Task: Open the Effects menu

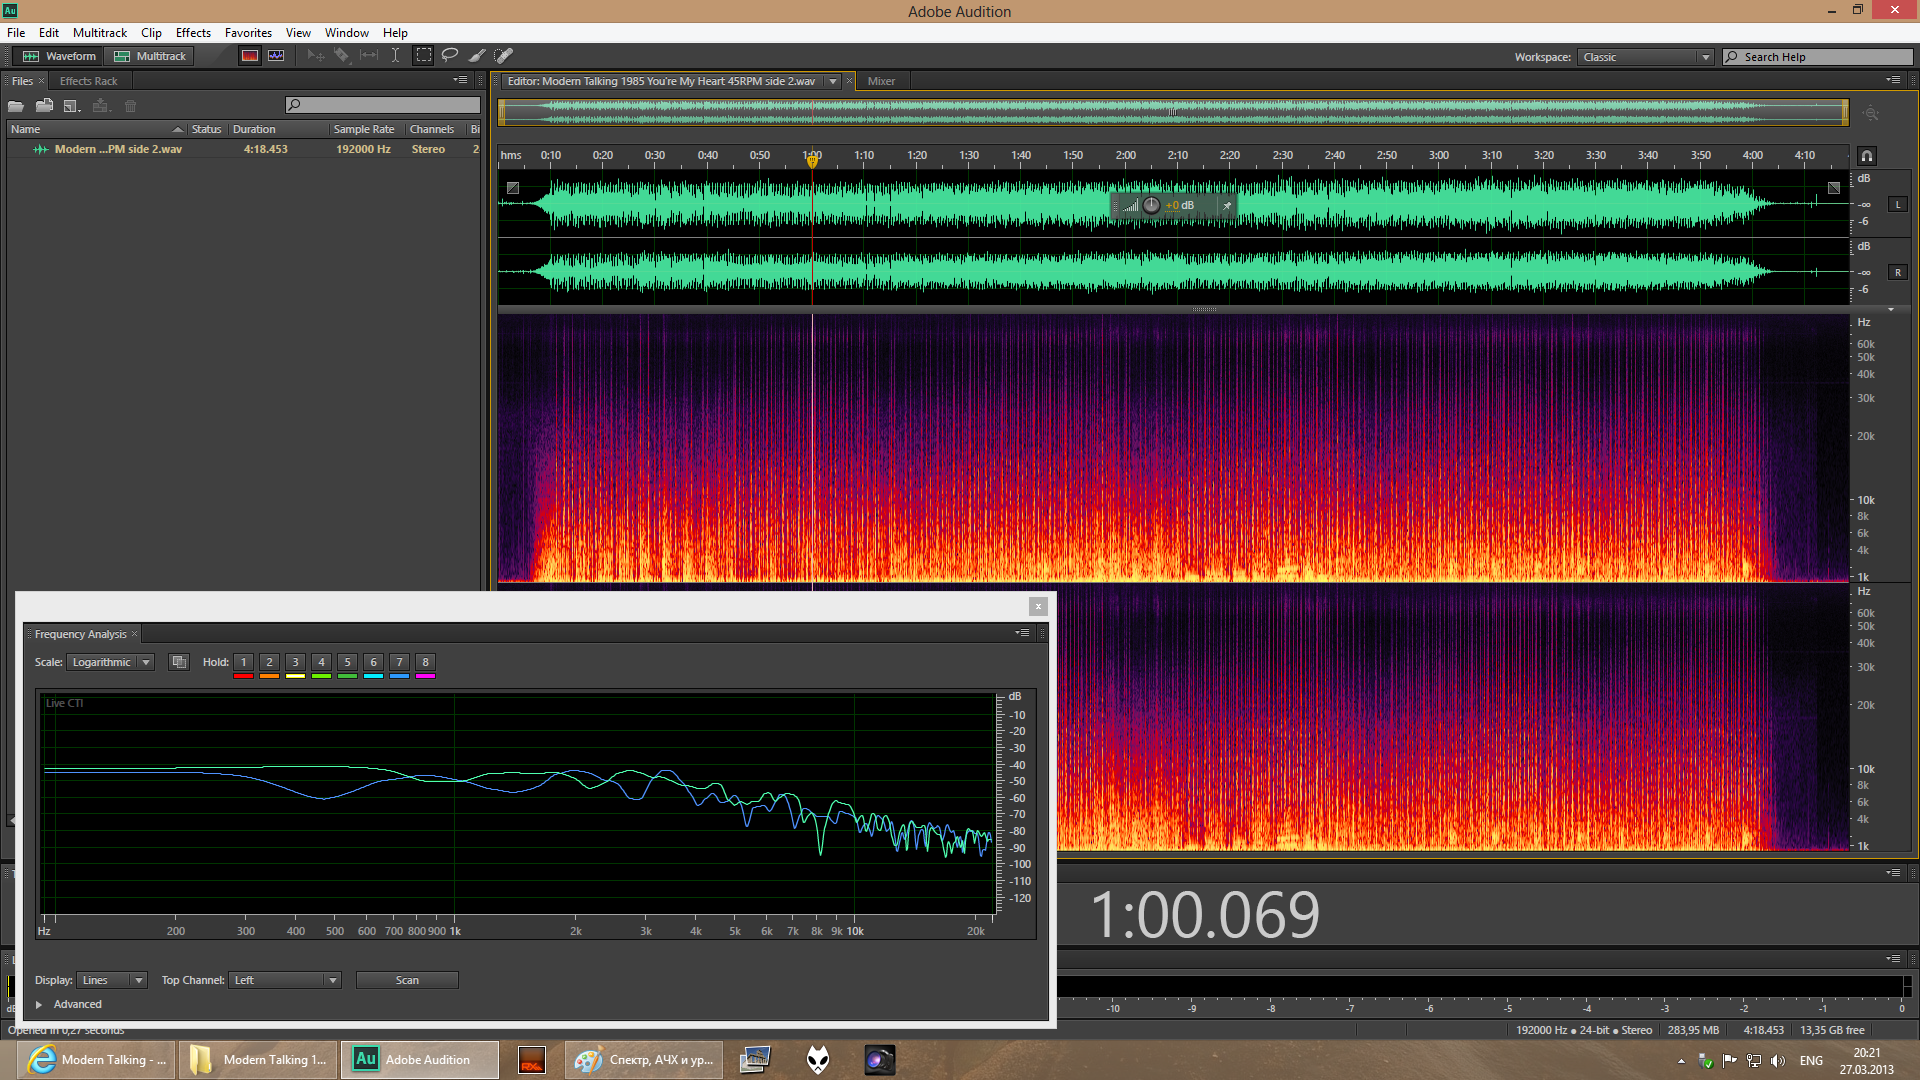Action: [x=193, y=33]
